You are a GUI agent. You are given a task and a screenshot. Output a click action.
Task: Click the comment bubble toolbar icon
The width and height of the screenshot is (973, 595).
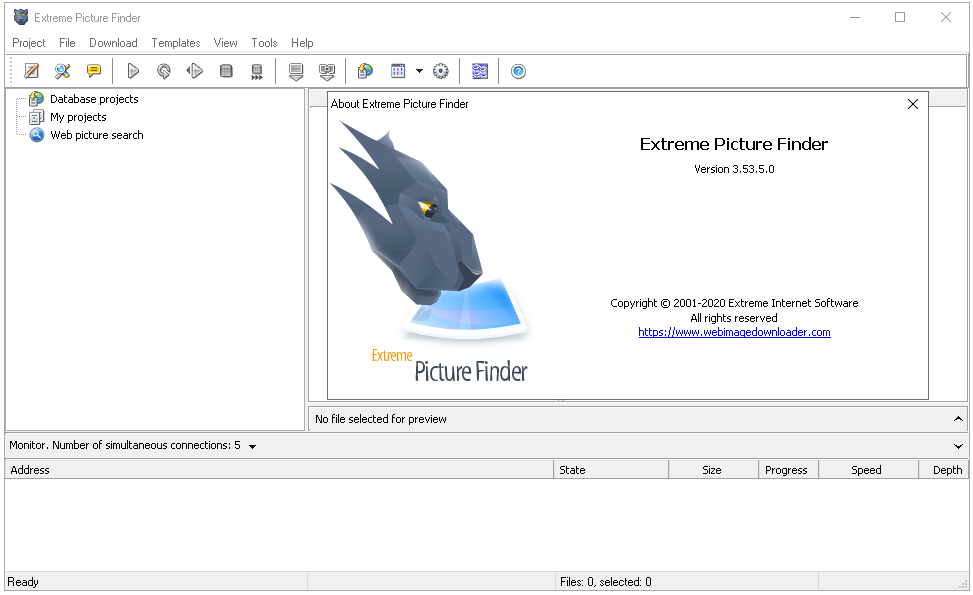[94, 71]
